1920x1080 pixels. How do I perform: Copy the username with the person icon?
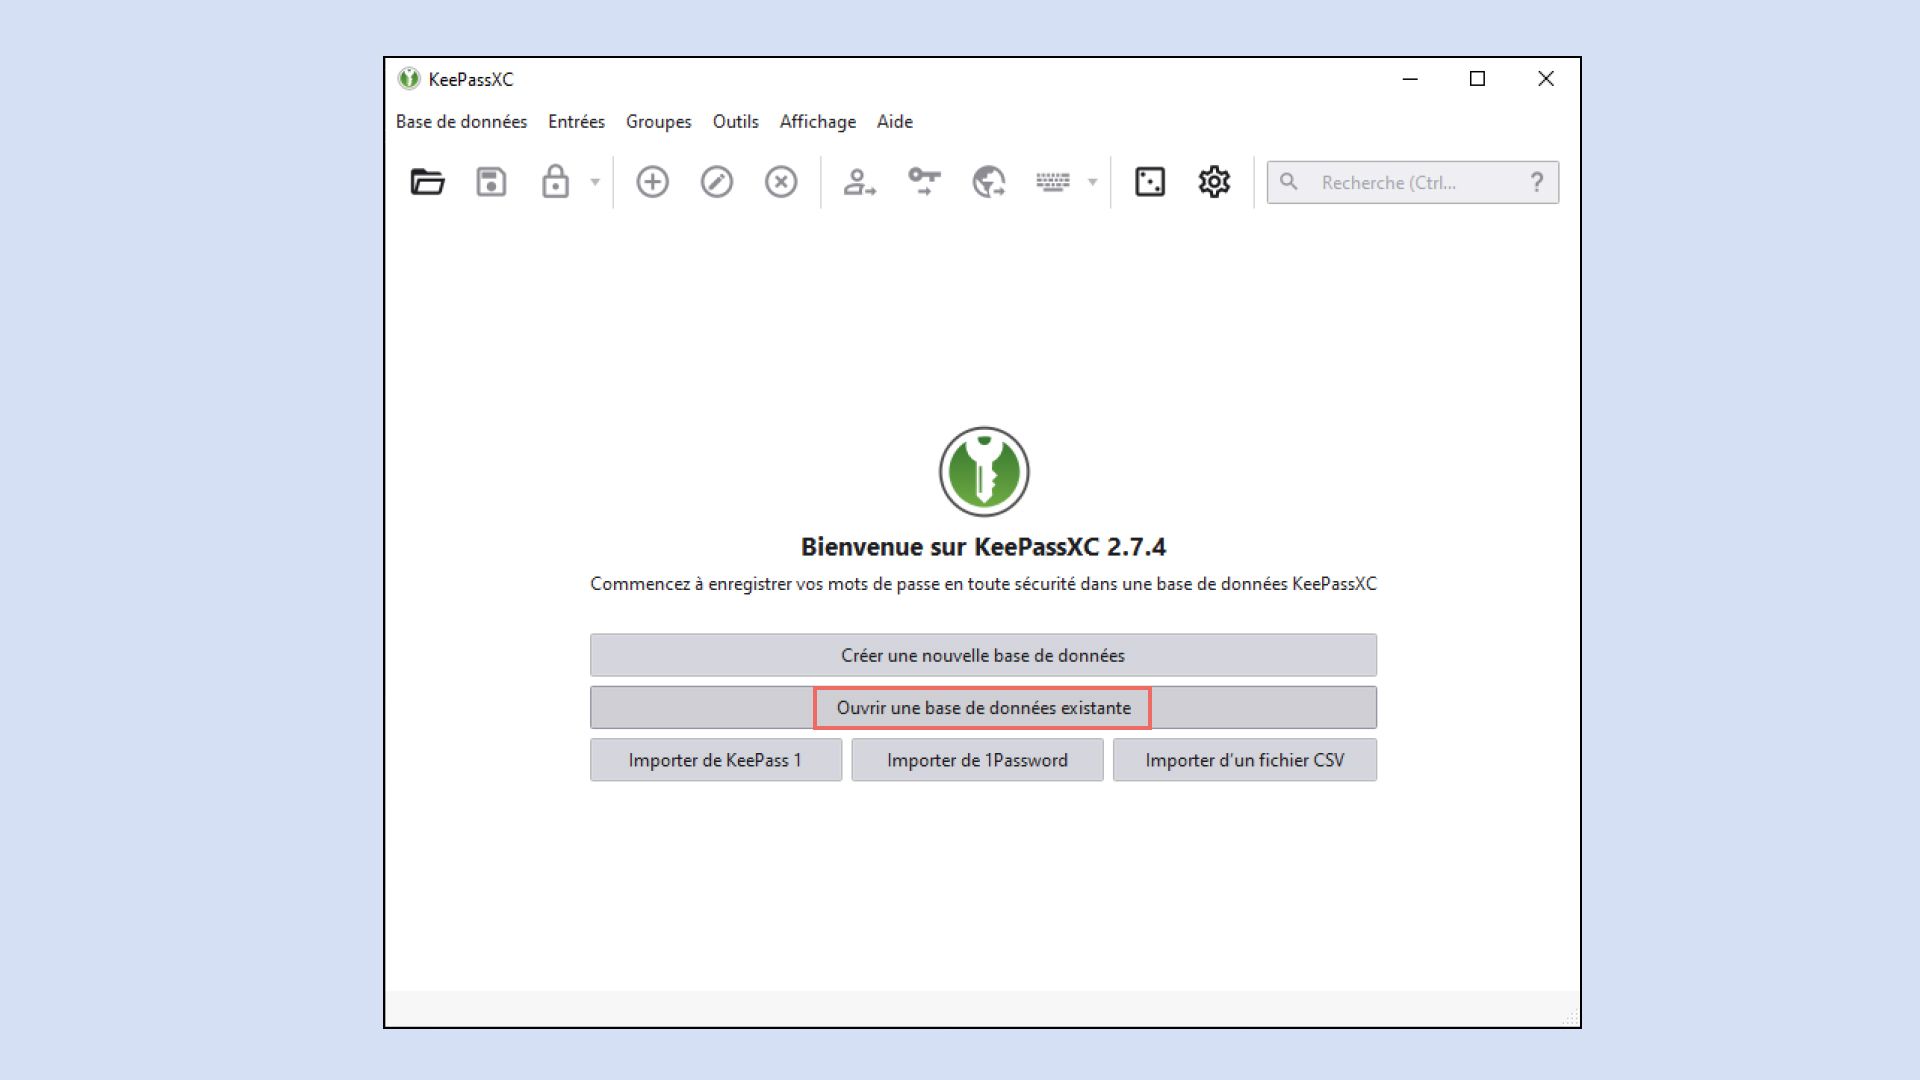(x=860, y=182)
